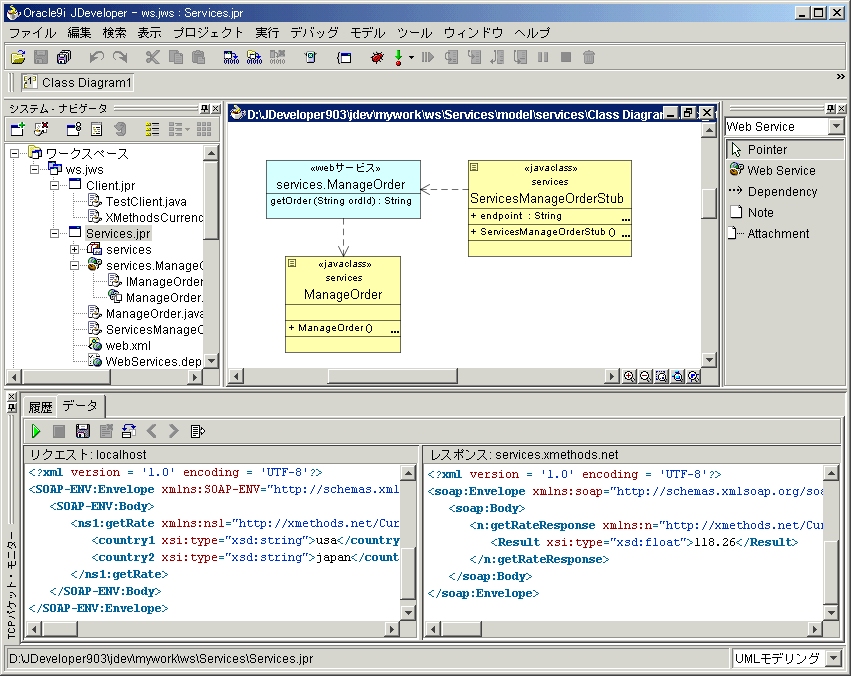This screenshot has height=676, width=851.
Task: Open the Run icon dropdown arrow
Action: [411, 57]
